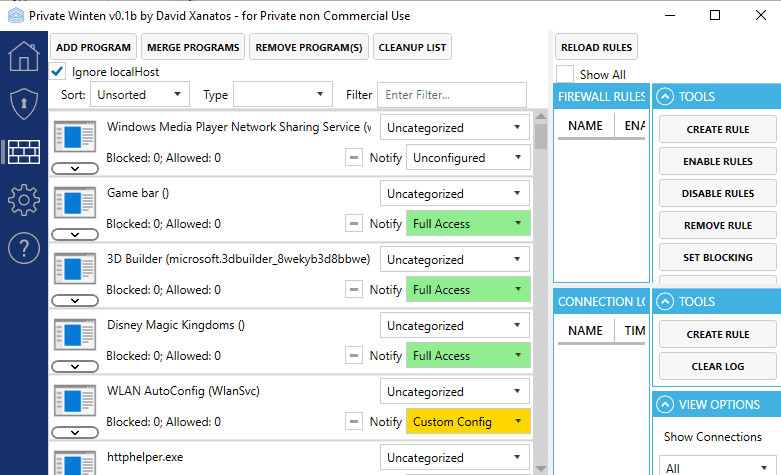
Task: Sort connection log by NAME column header
Action: click(585, 331)
